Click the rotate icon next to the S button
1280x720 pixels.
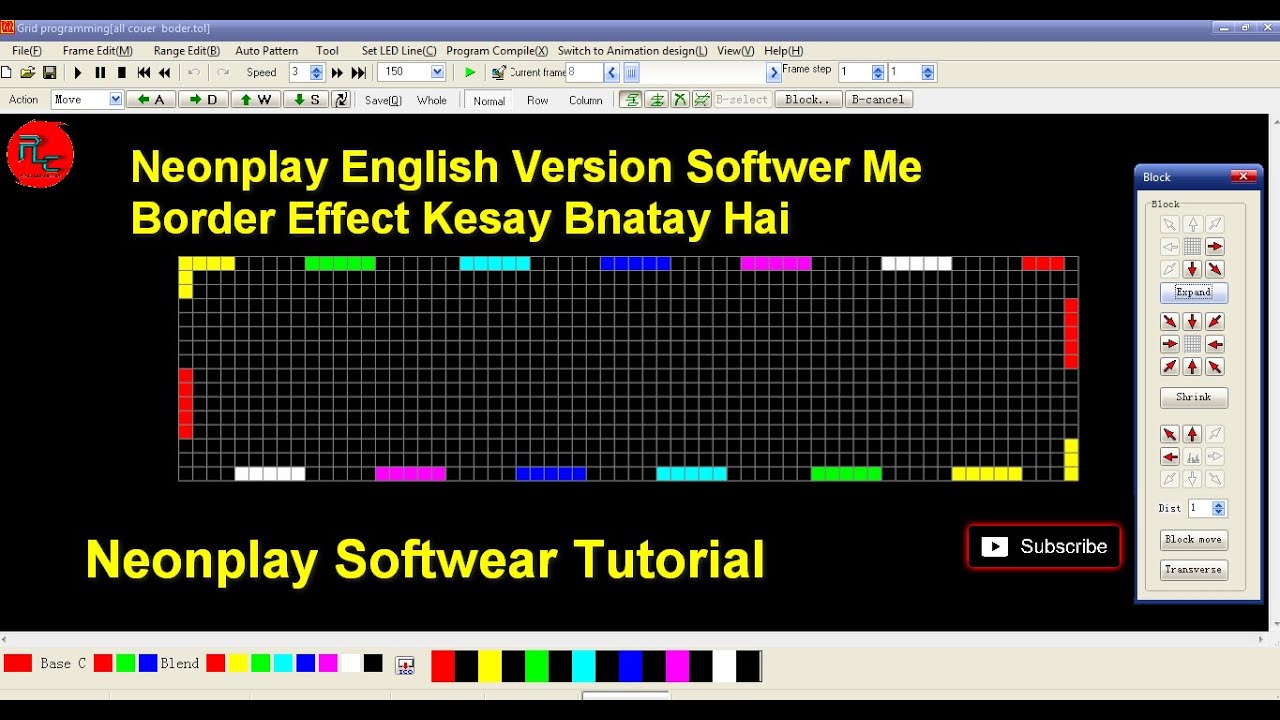(x=341, y=99)
